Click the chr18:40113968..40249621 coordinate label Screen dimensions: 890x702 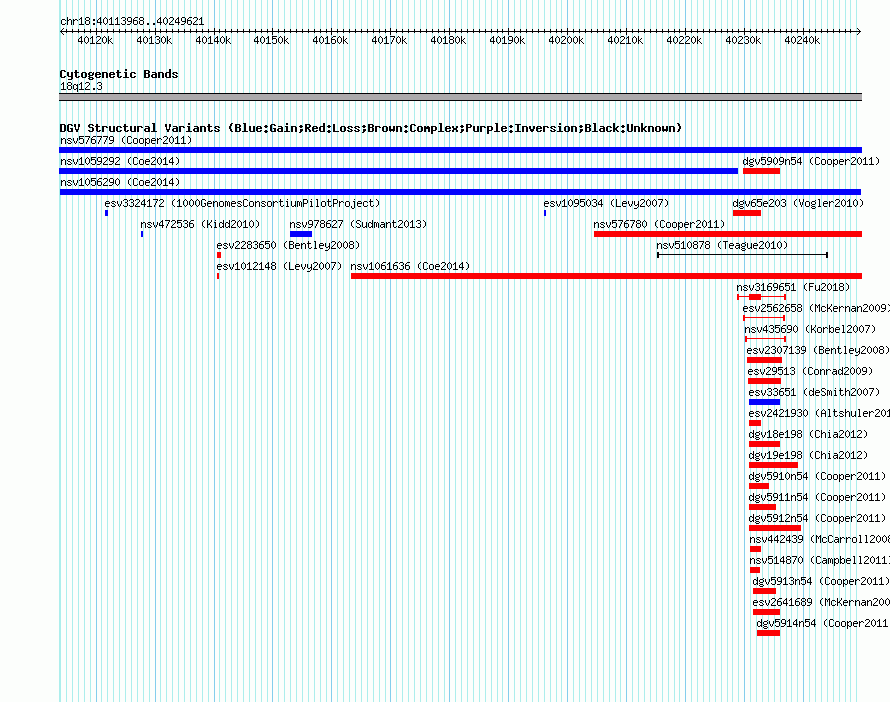coord(132,22)
